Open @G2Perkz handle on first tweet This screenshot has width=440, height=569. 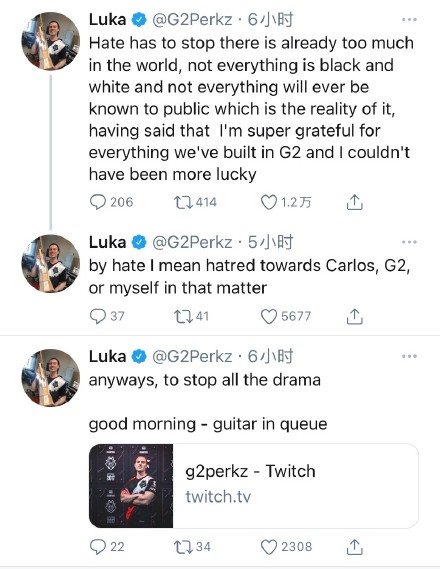click(x=192, y=20)
